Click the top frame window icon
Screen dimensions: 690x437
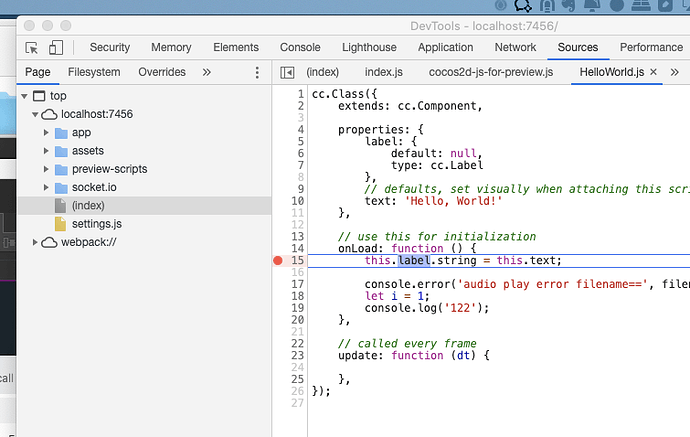point(39,96)
